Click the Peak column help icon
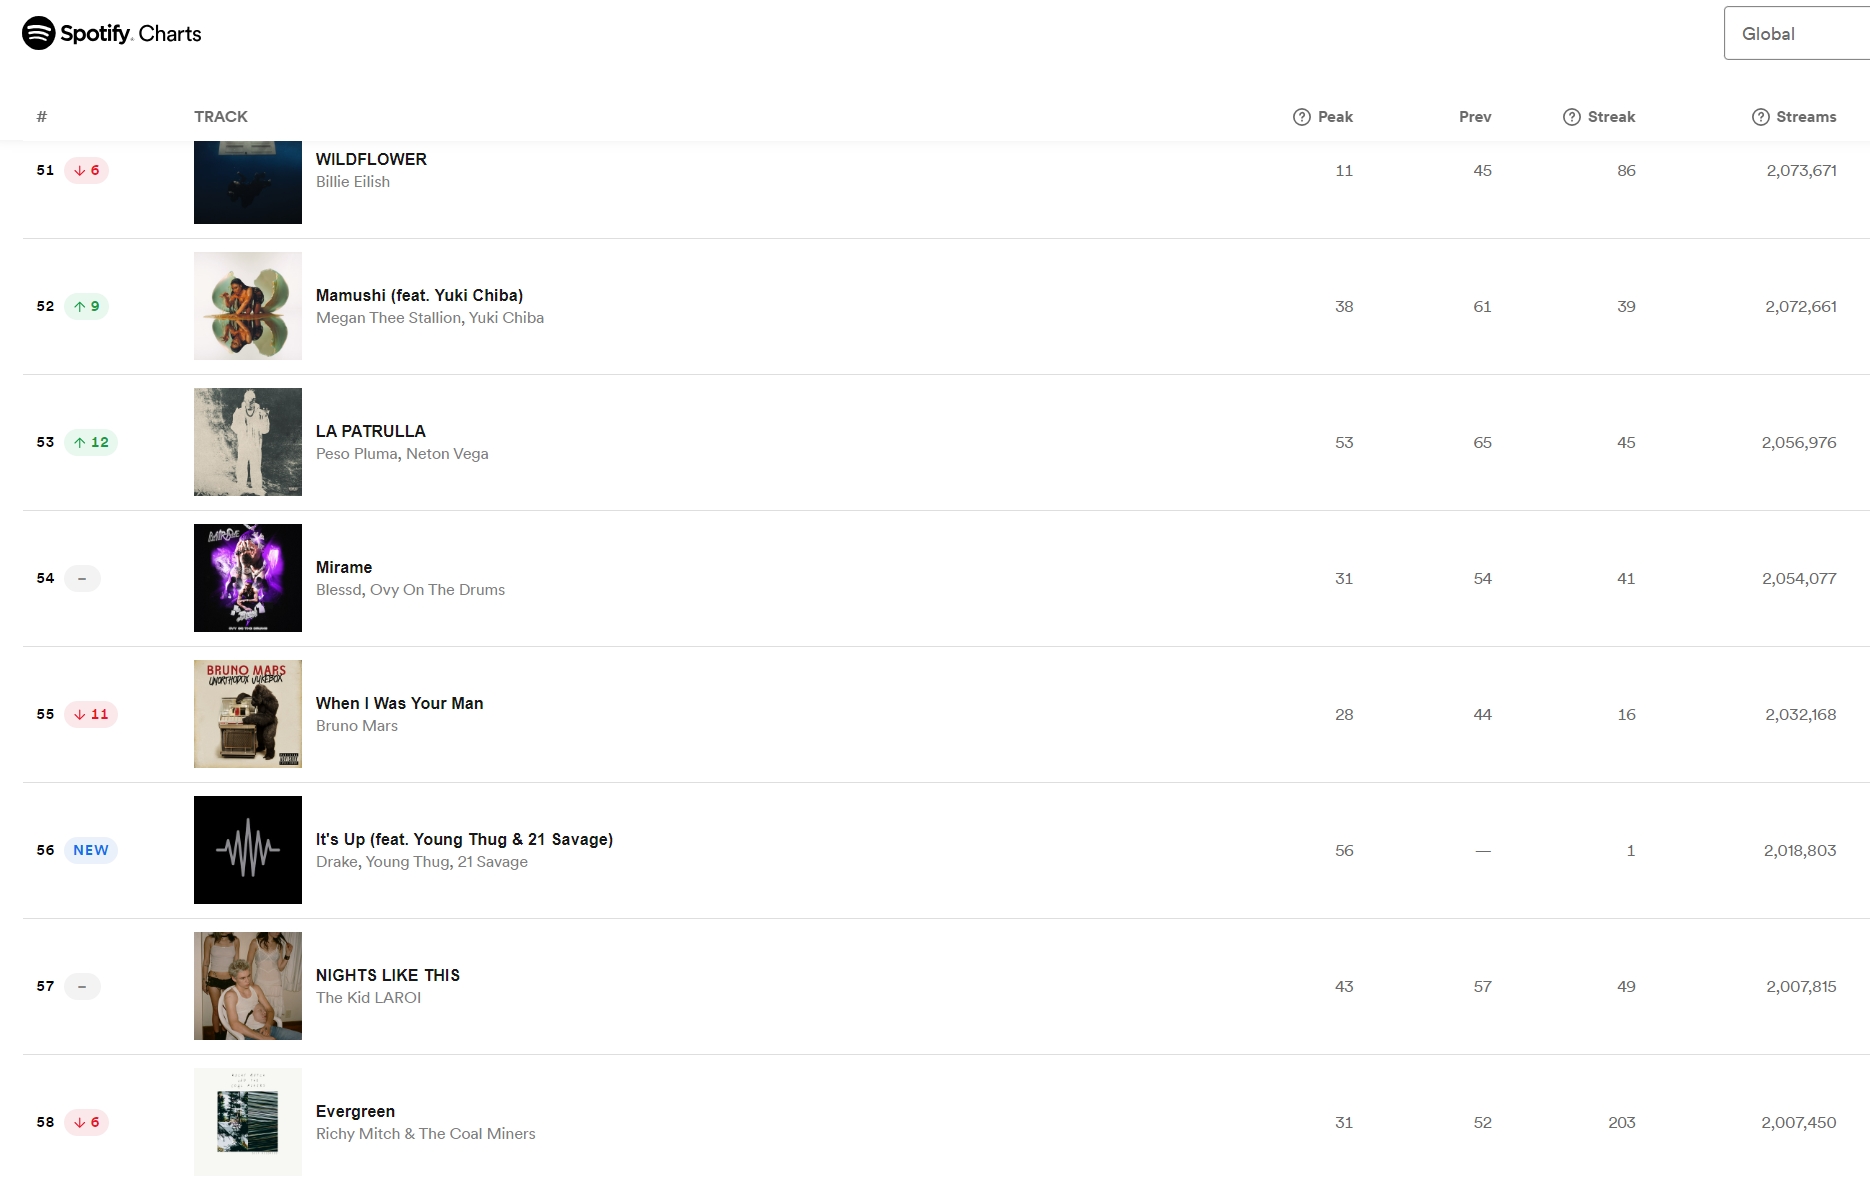 (1301, 117)
